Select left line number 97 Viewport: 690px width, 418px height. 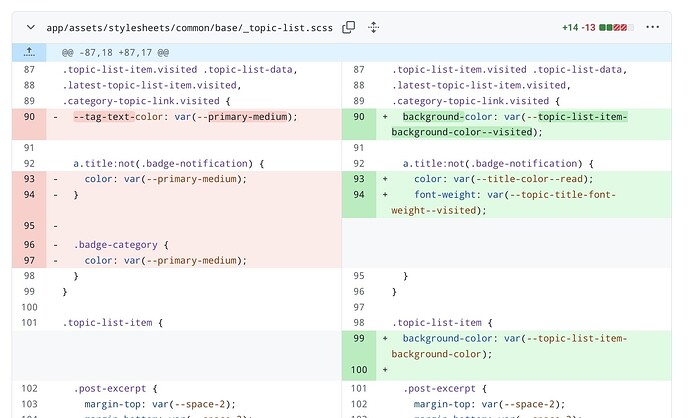click(29, 260)
